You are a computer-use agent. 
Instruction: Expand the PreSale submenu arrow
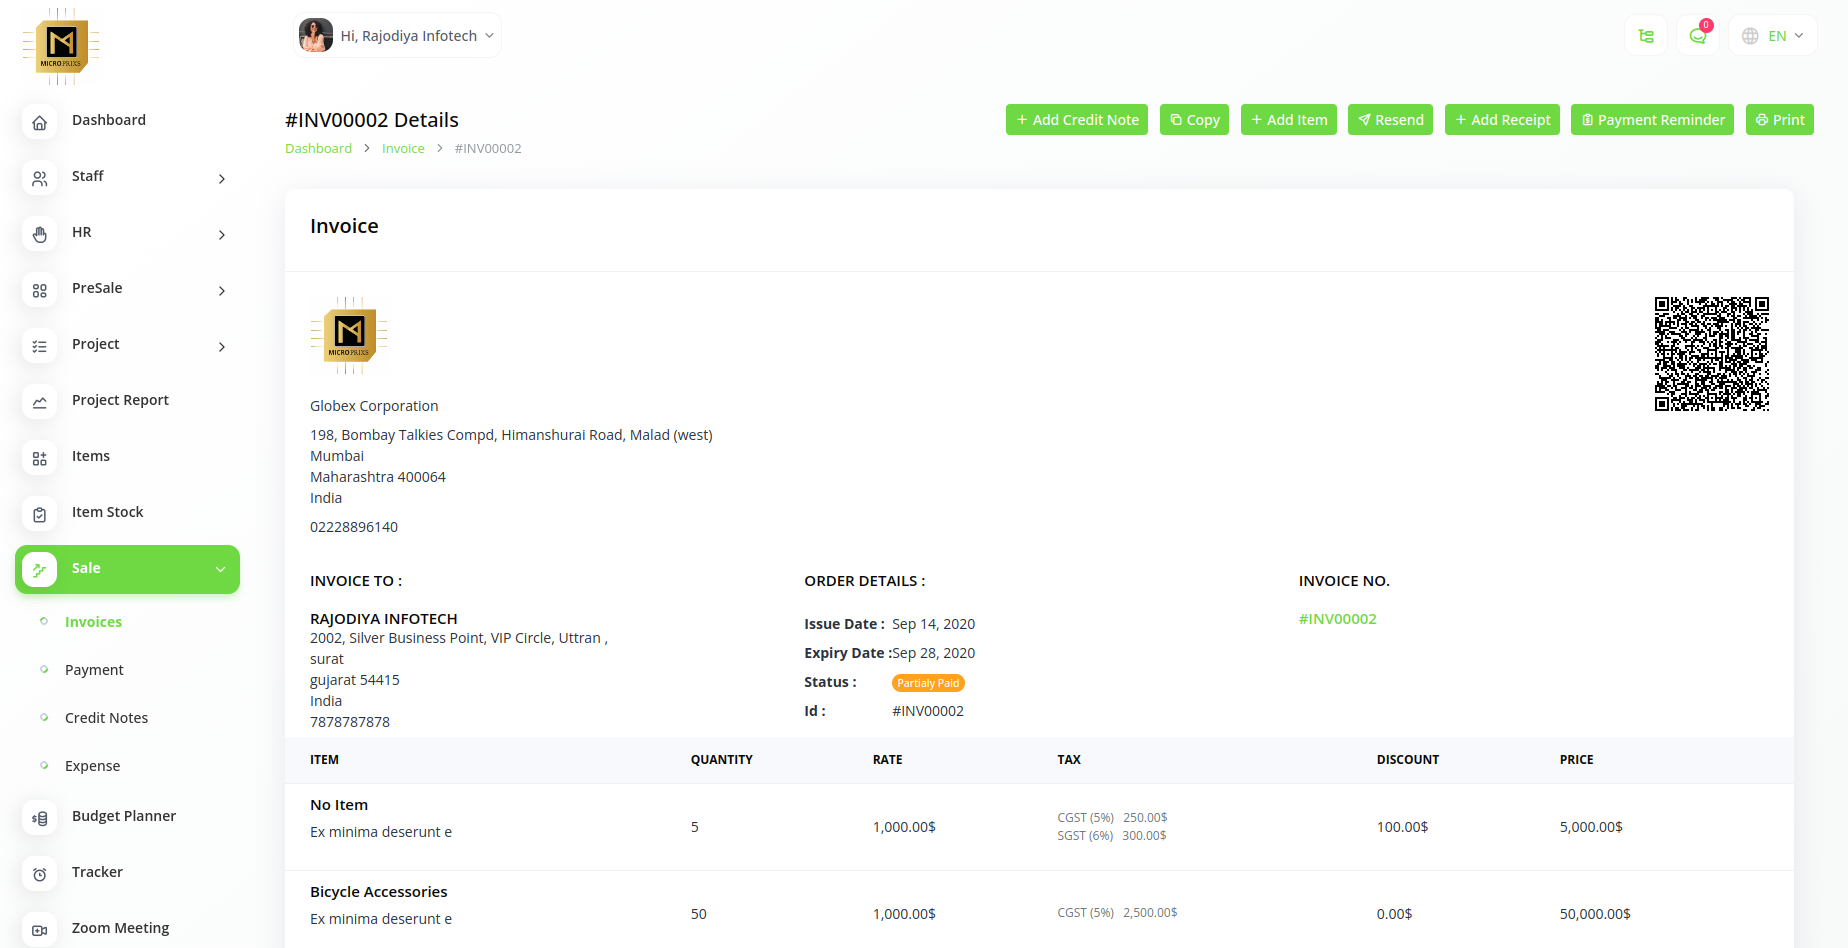click(222, 291)
